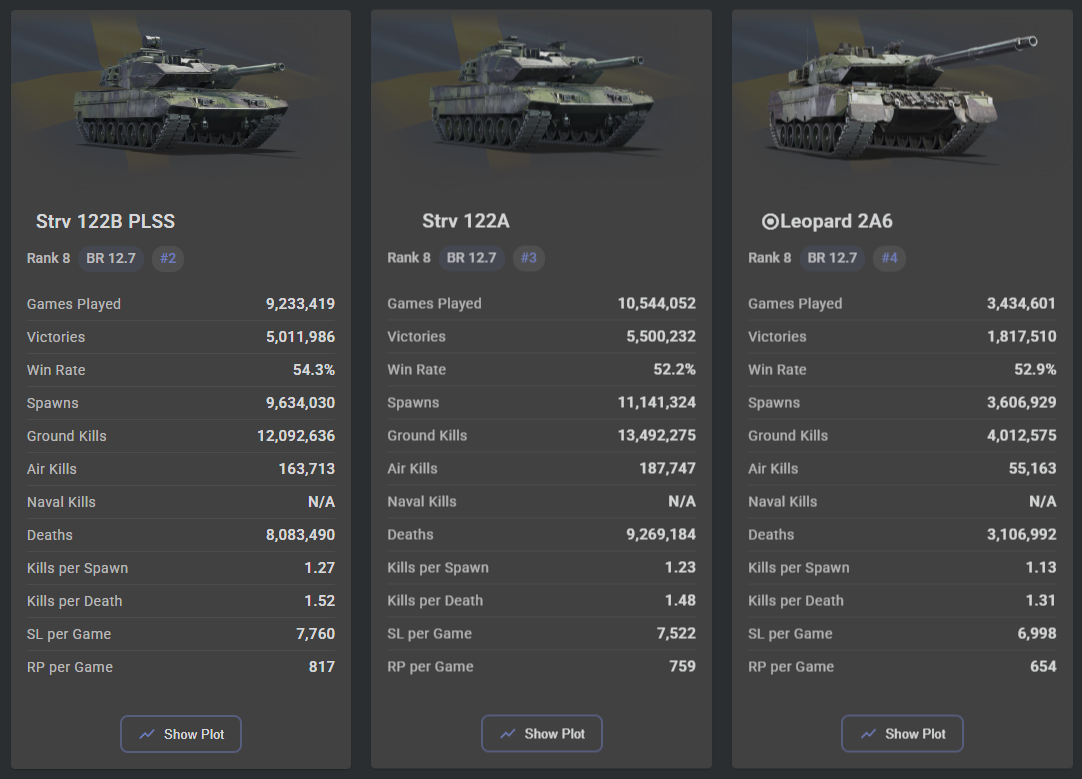Click the Leopard 2A6 tank image
Viewport: 1082px width, 779px height.
pos(901,100)
